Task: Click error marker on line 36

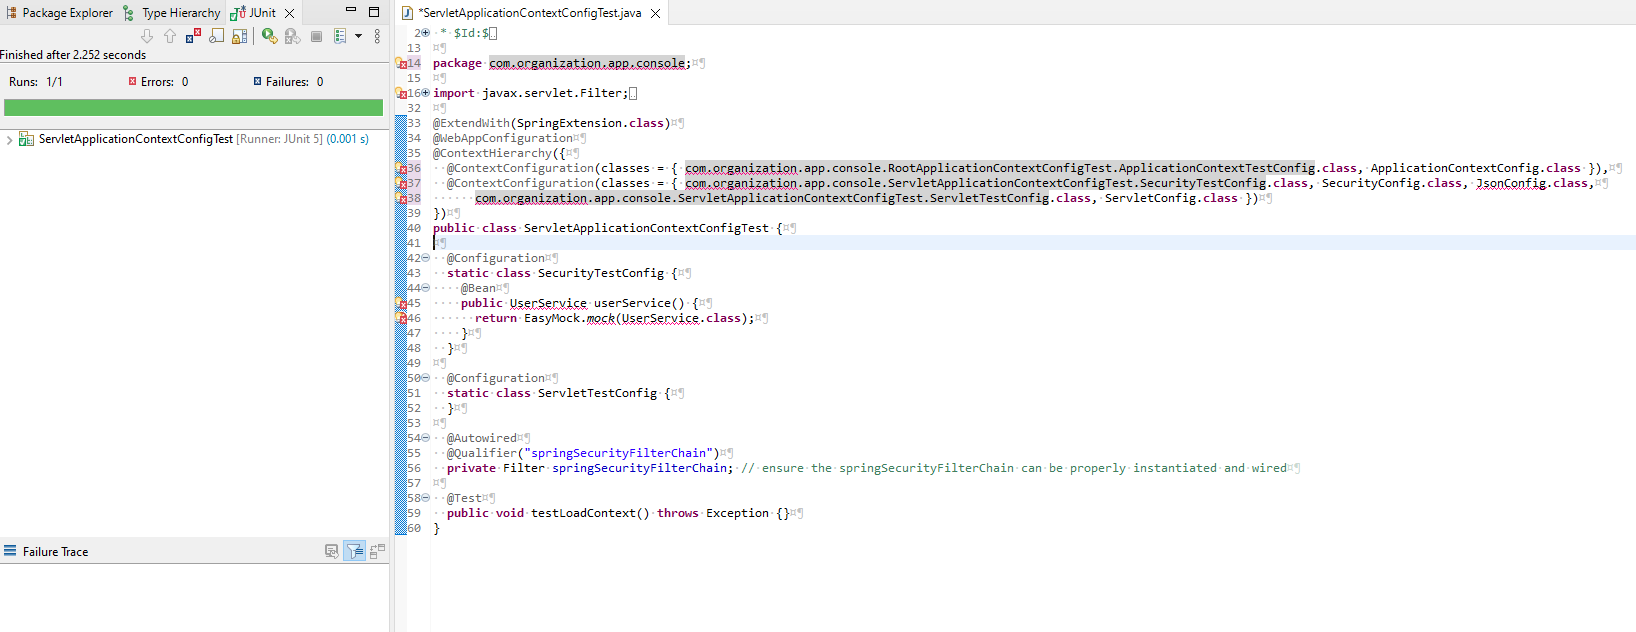Action: click(401, 168)
